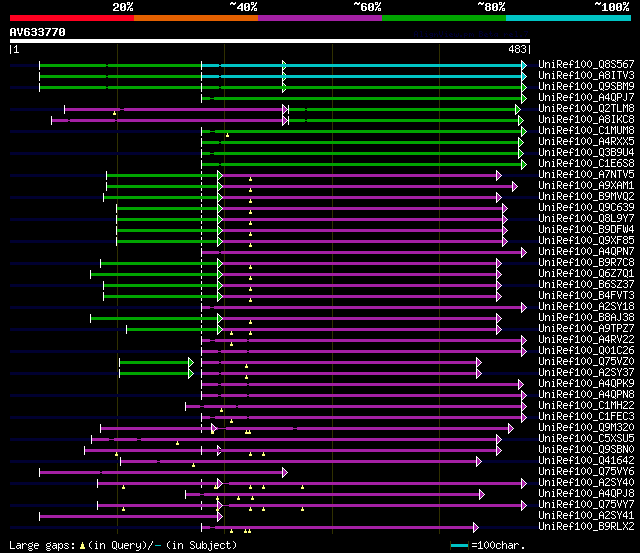Viewport: 640px width, 553px height.
Task: Select hit UniRef100_A4QPK9
Action: click(586, 384)
